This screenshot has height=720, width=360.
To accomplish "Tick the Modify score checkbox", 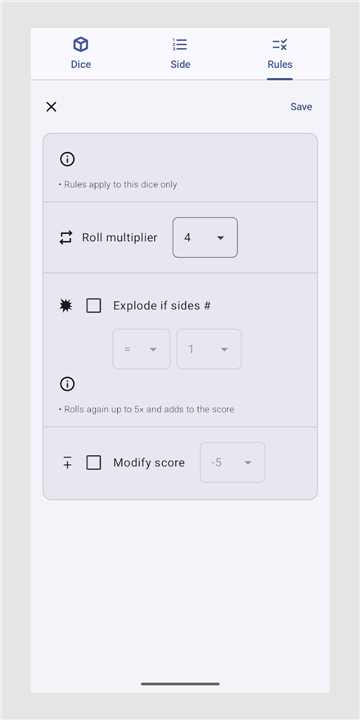I will click(x=94, y=463).
